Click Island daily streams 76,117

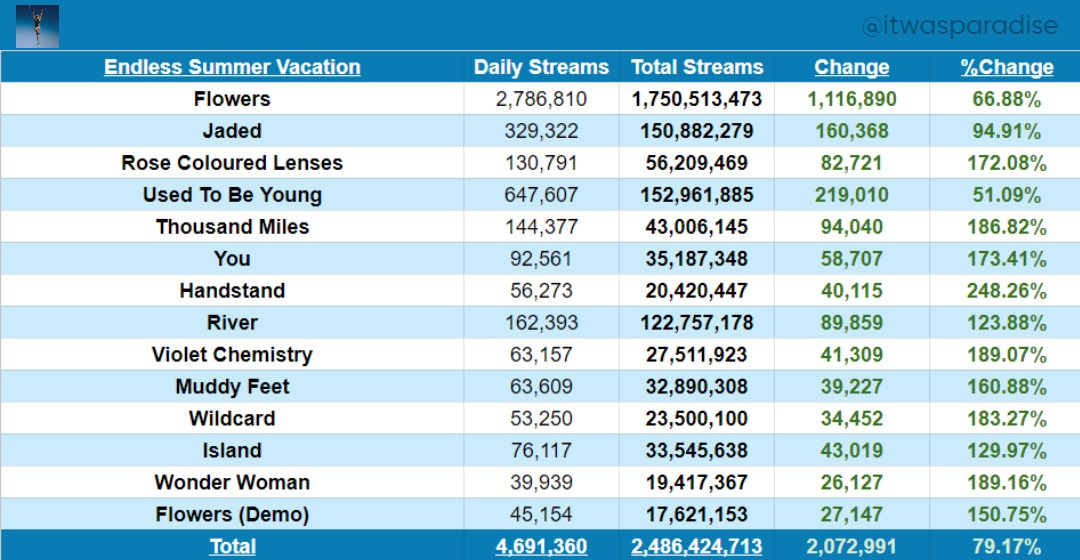(x=541, y=450)
